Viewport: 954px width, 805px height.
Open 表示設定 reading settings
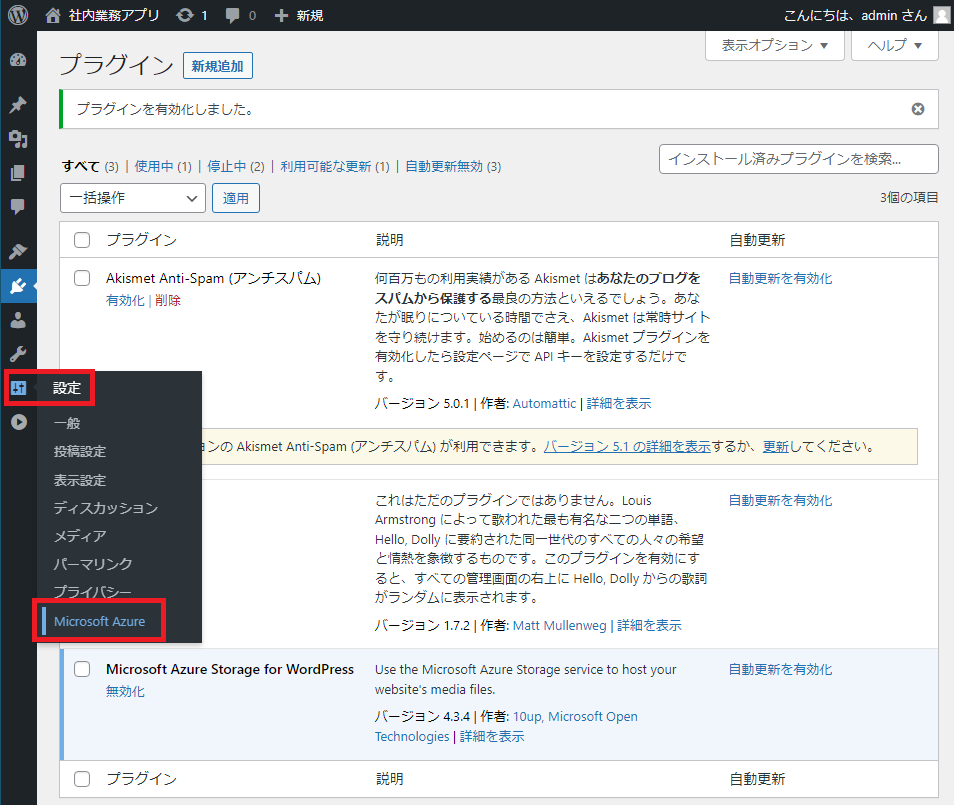[80, 480]
